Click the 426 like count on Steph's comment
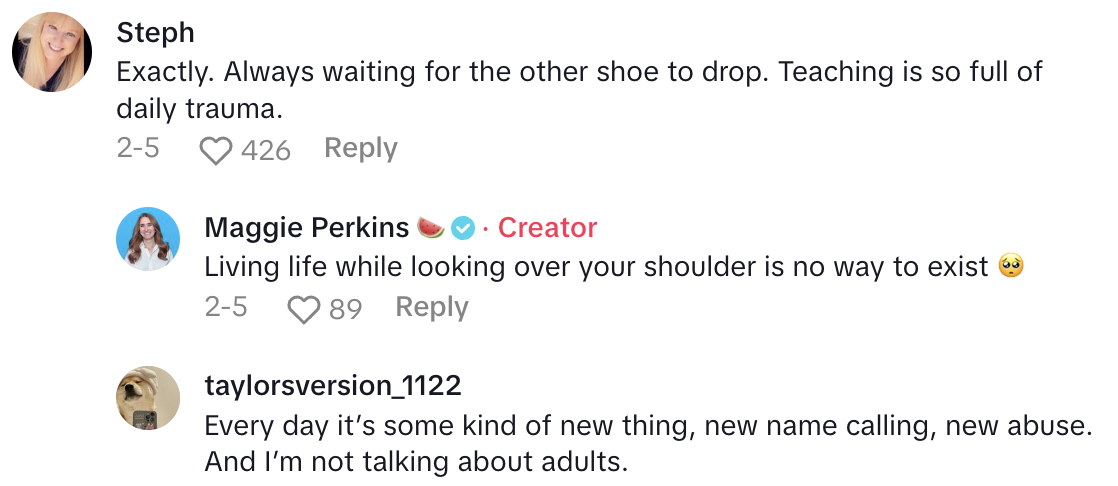Screen dimensions: 1118x486 tap(266, 151)
